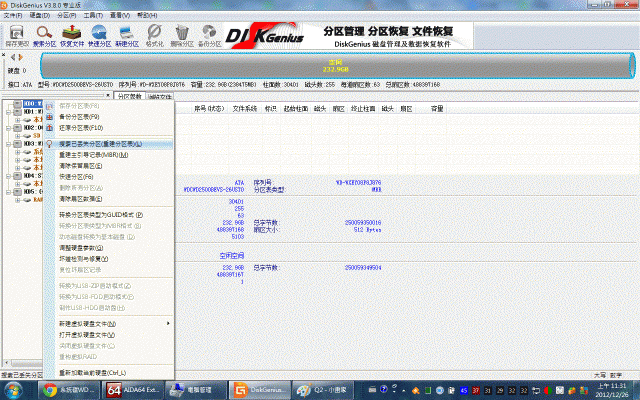This screenshot has width=640, height=400.
Task: Open the 工具(T) menu
Action: pyautogui.click(x=93, y=15)
